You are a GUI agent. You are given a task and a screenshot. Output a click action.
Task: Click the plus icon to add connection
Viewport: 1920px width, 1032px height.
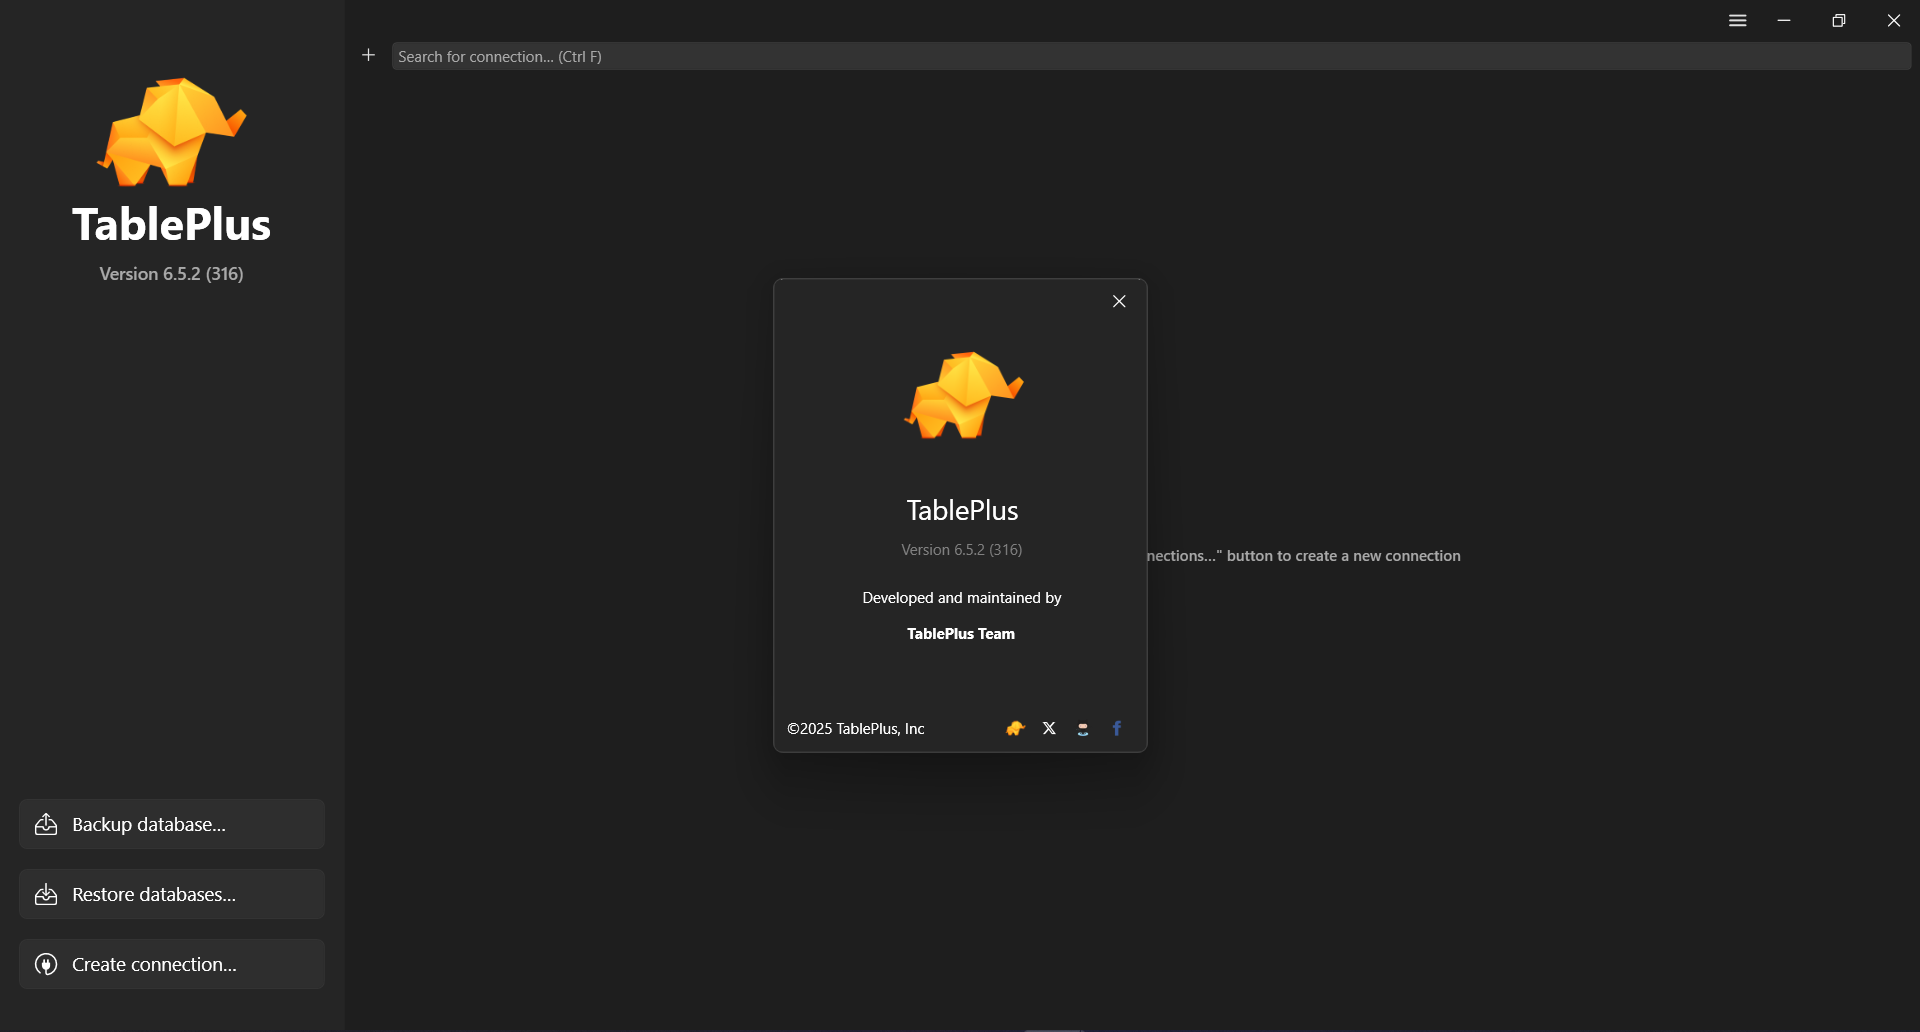(x=368, y=55)
